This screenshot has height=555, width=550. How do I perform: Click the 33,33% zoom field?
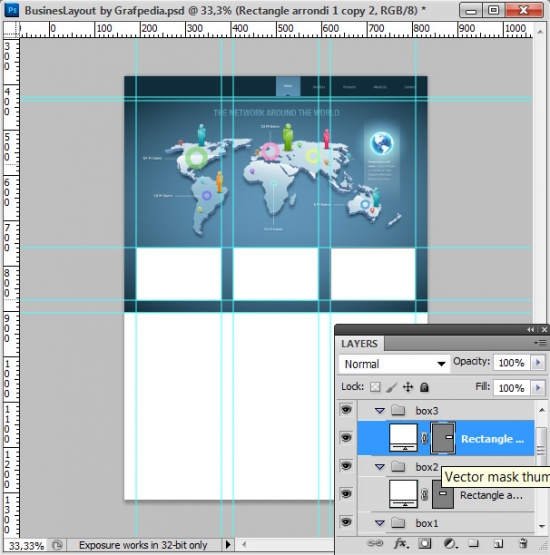(26, 545)
